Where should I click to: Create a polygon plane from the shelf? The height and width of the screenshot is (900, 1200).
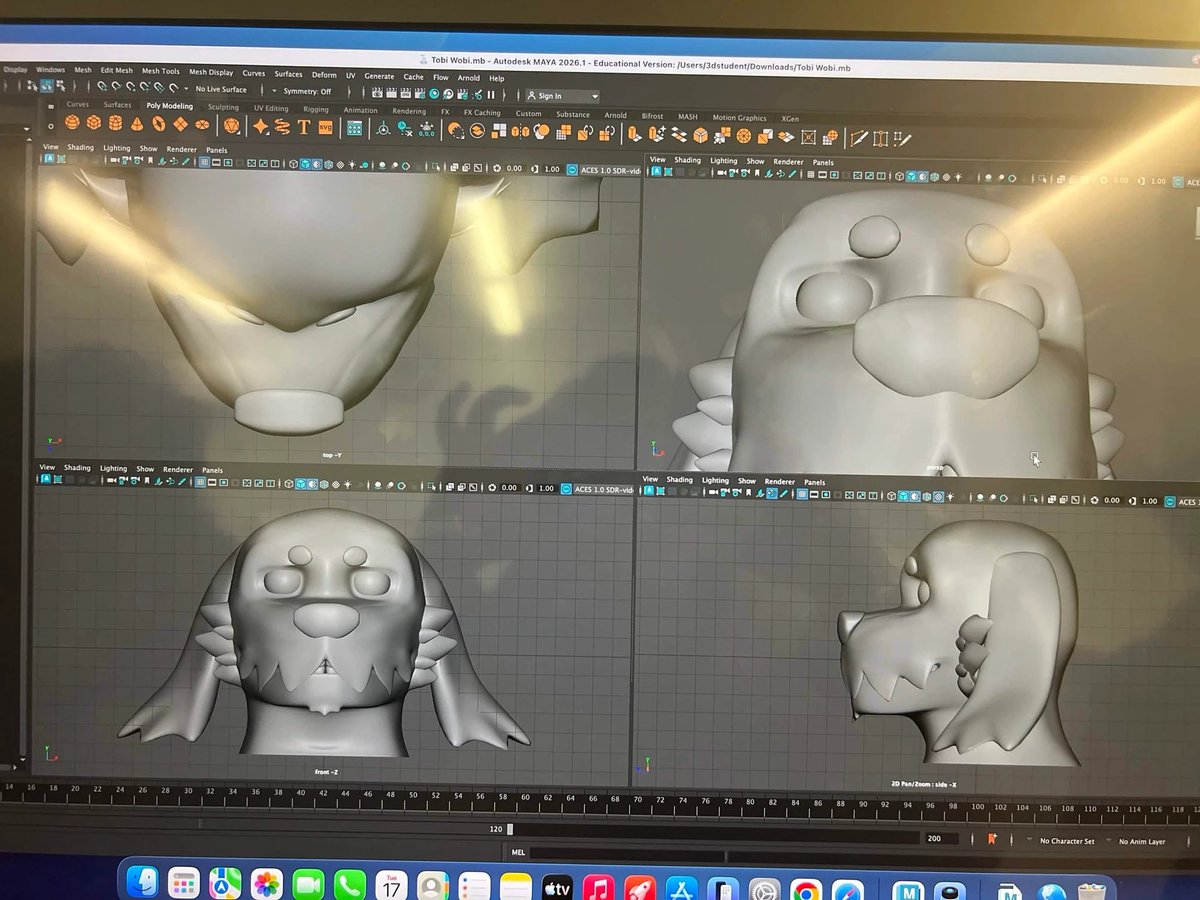click(x=181, y=124)
